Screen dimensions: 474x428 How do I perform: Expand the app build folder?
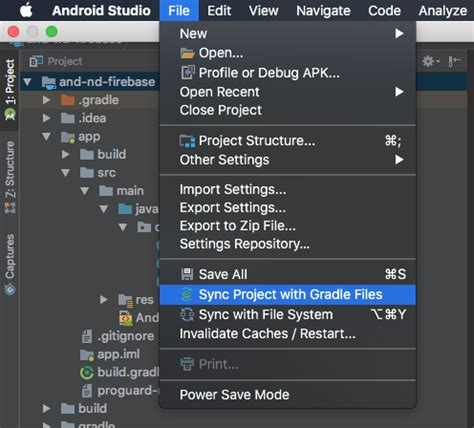[66, 154]
